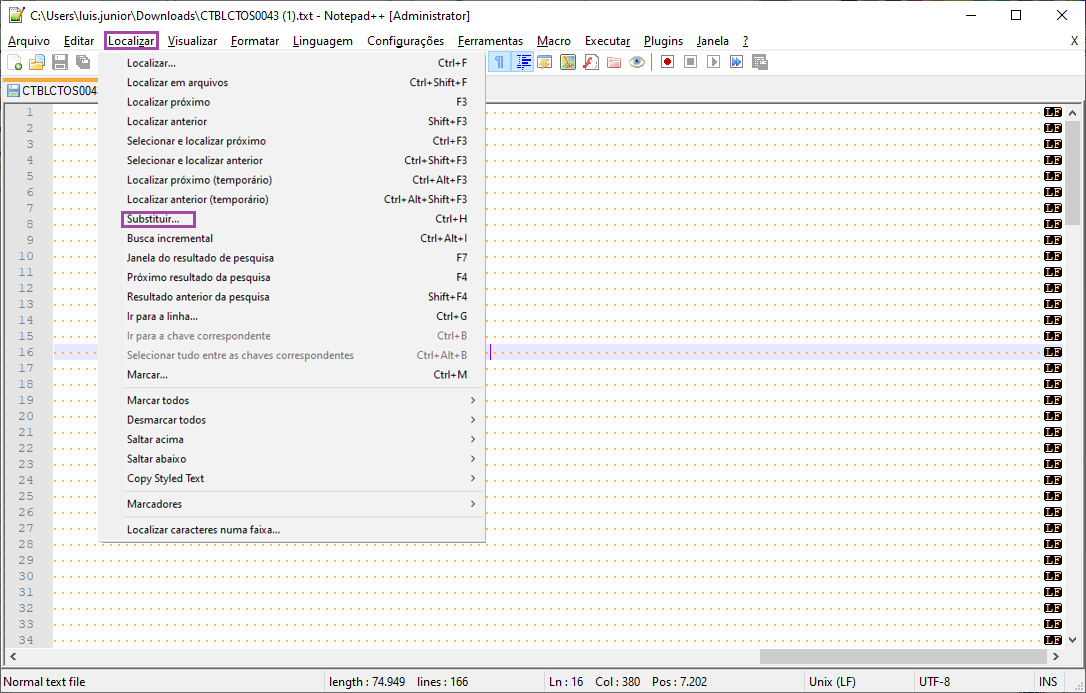This screenshot has width=1086, height=693.
Task: Choose Localizar em arquivos
Action: pyautogui.click(x=292, y=82)
